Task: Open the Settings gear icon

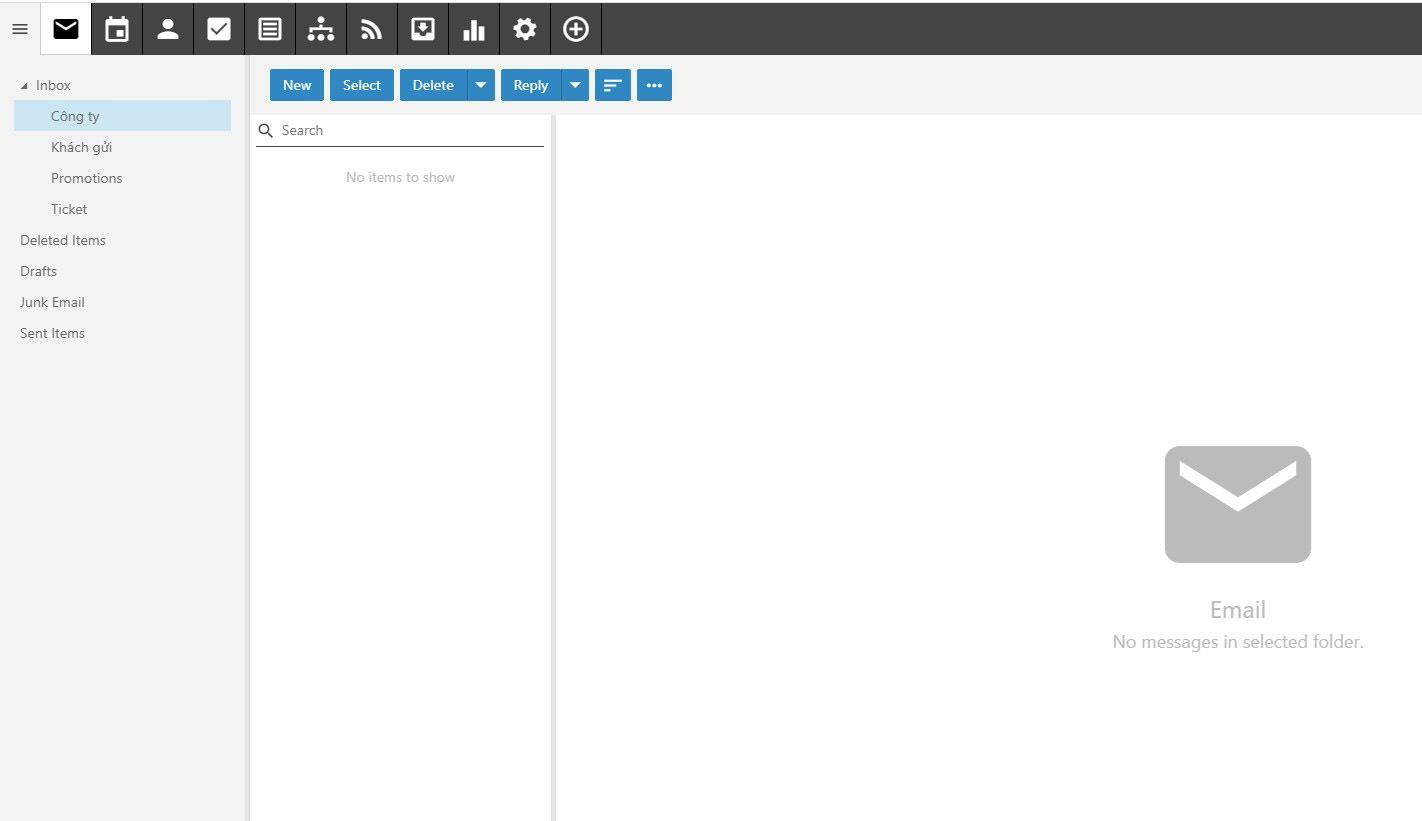Action: point(525,29)
